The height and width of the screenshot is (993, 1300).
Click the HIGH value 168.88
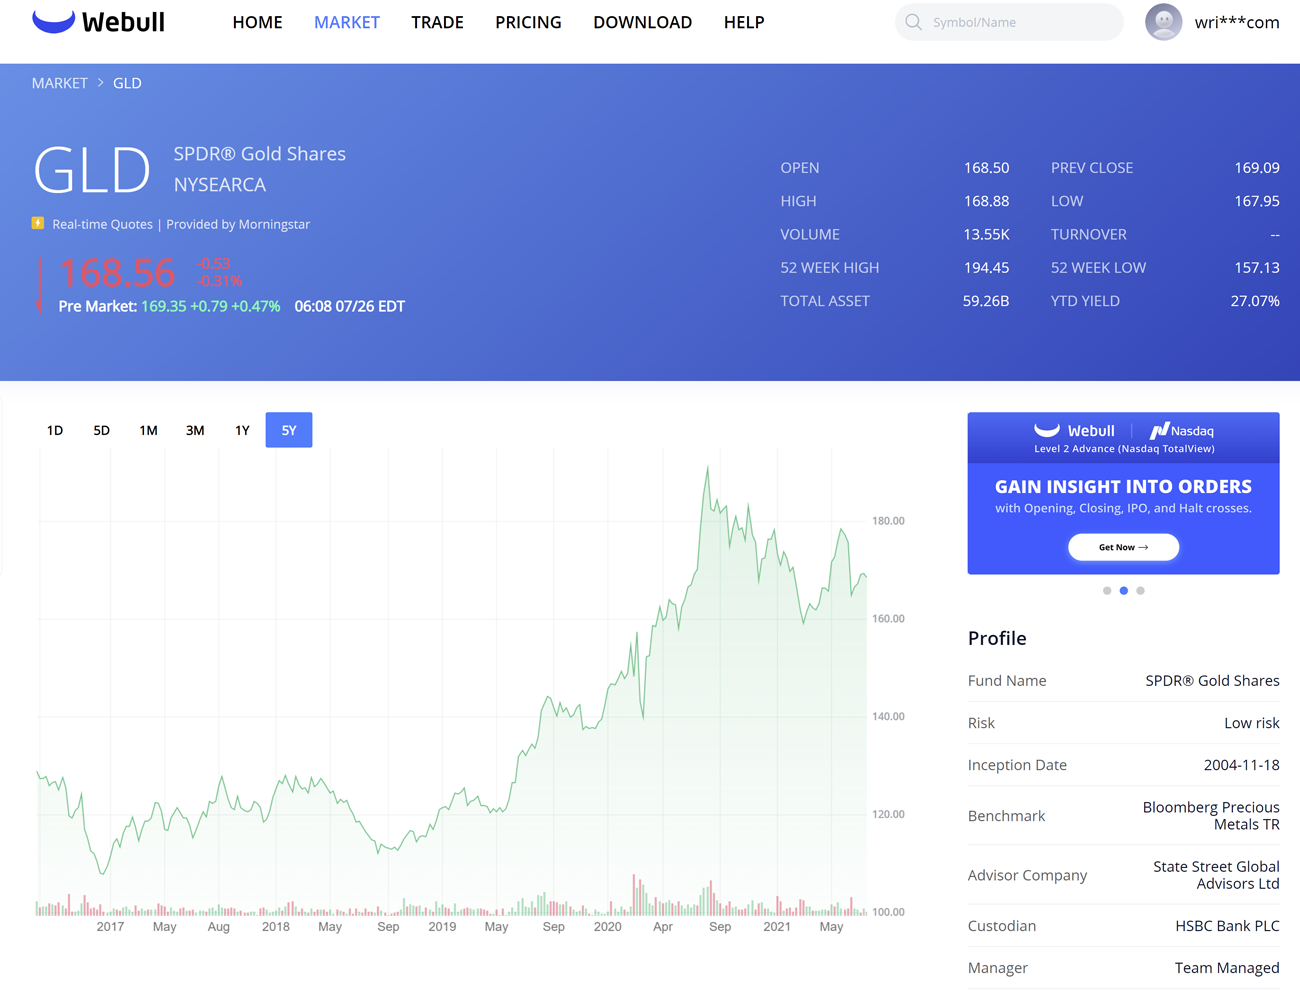click(986, 201)
